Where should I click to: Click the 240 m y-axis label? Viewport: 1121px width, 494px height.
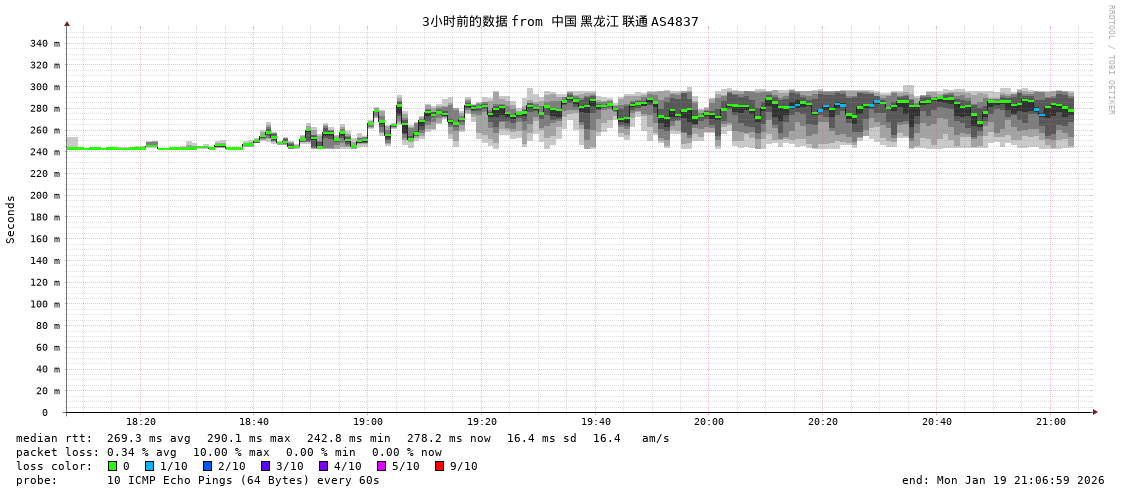click(44, 152)
